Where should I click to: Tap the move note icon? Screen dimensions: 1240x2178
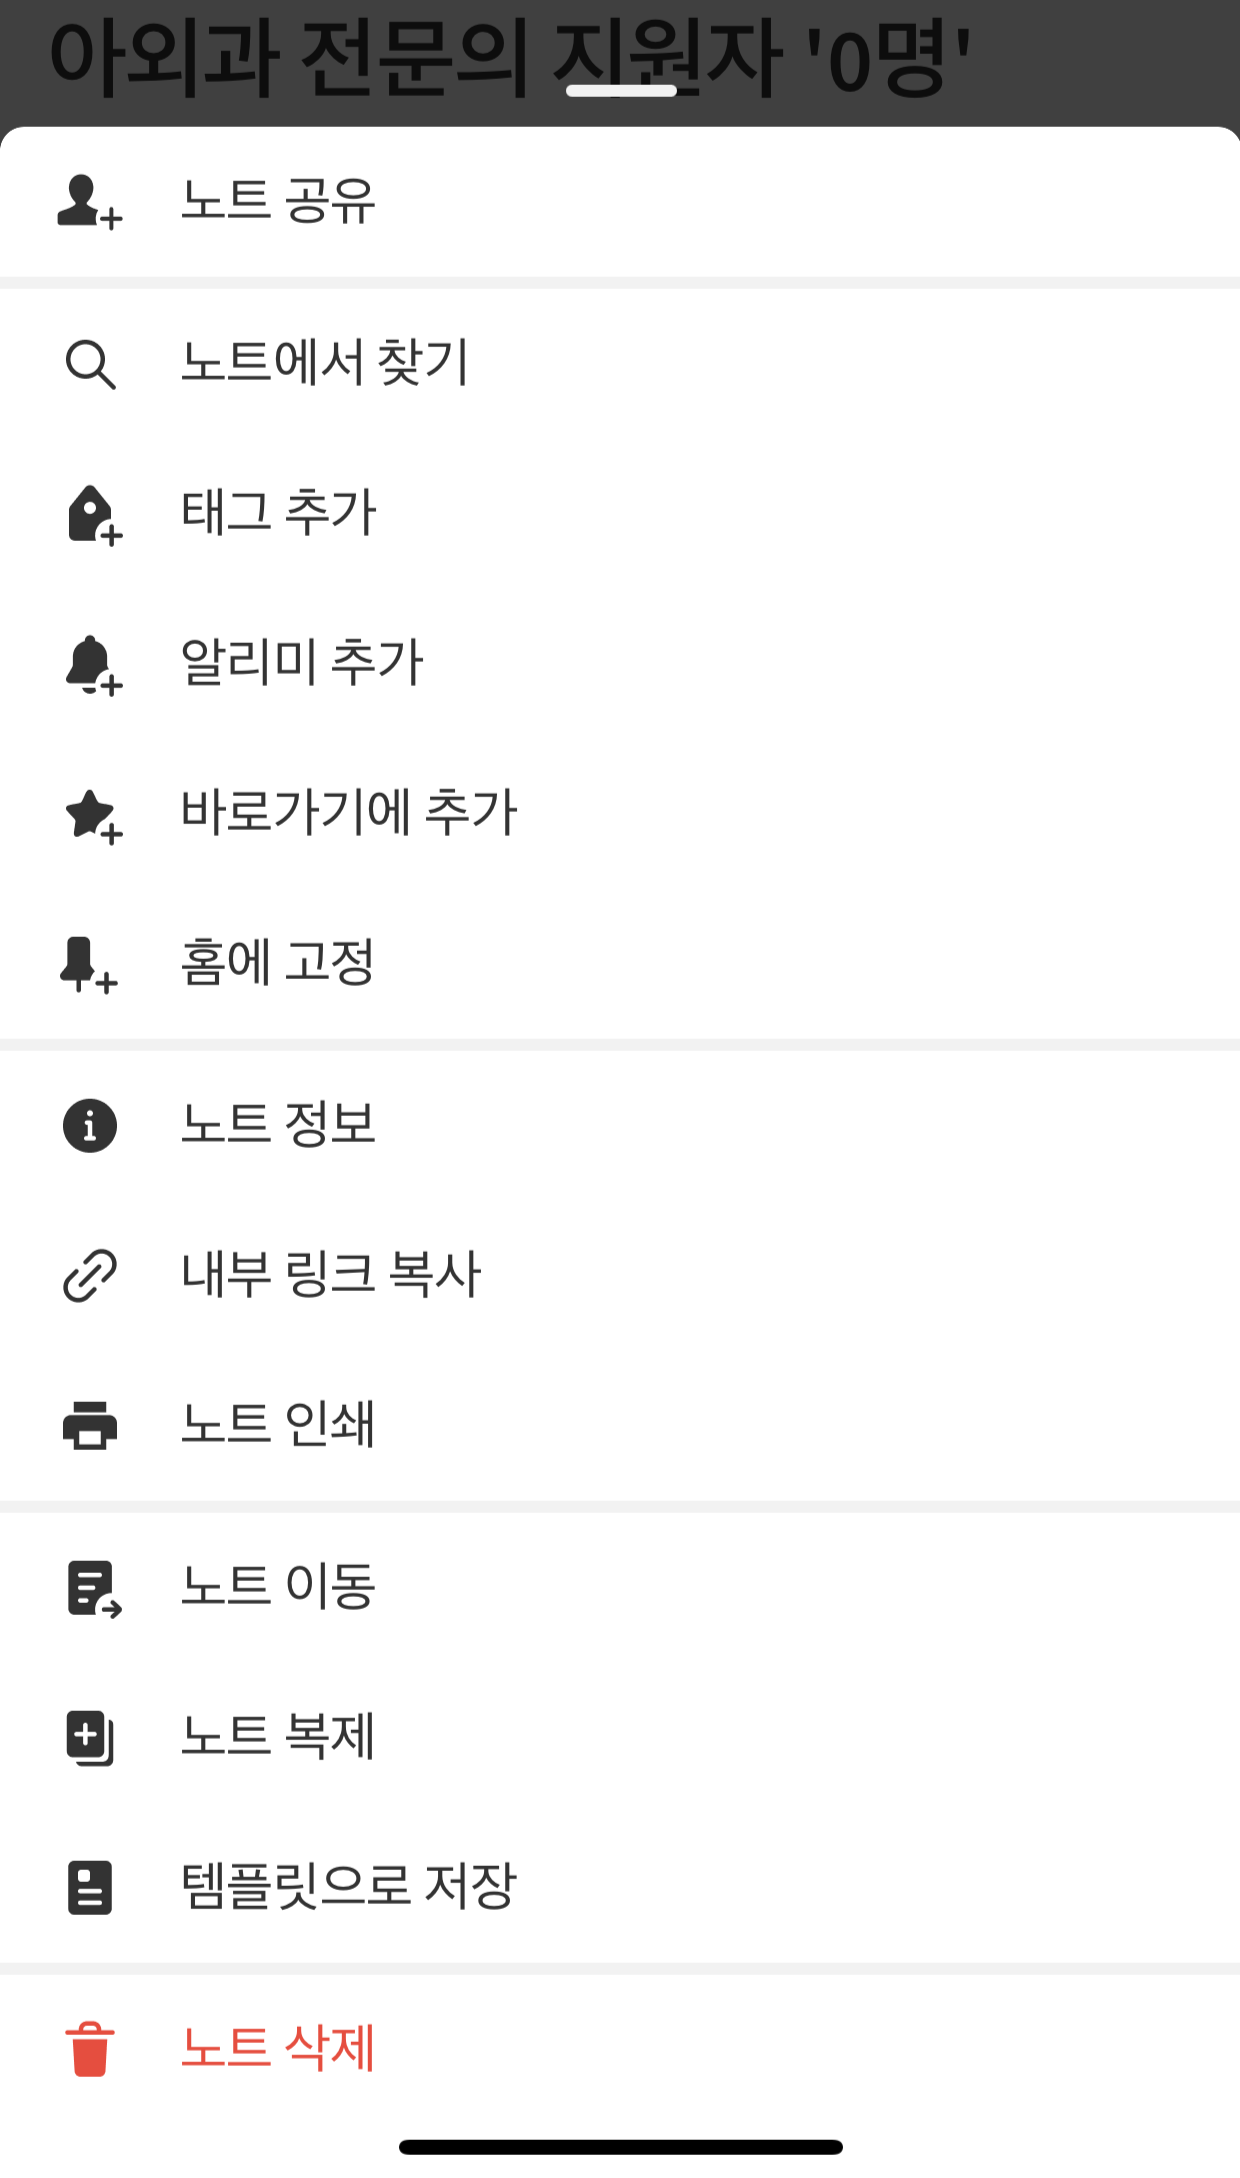93,1588
